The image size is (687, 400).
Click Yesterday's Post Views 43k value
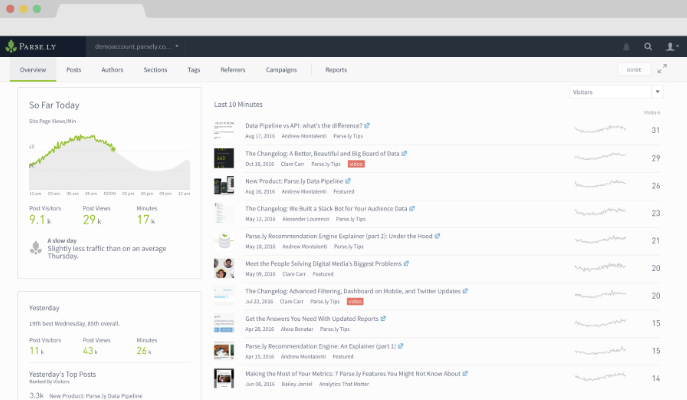(90, 351)
